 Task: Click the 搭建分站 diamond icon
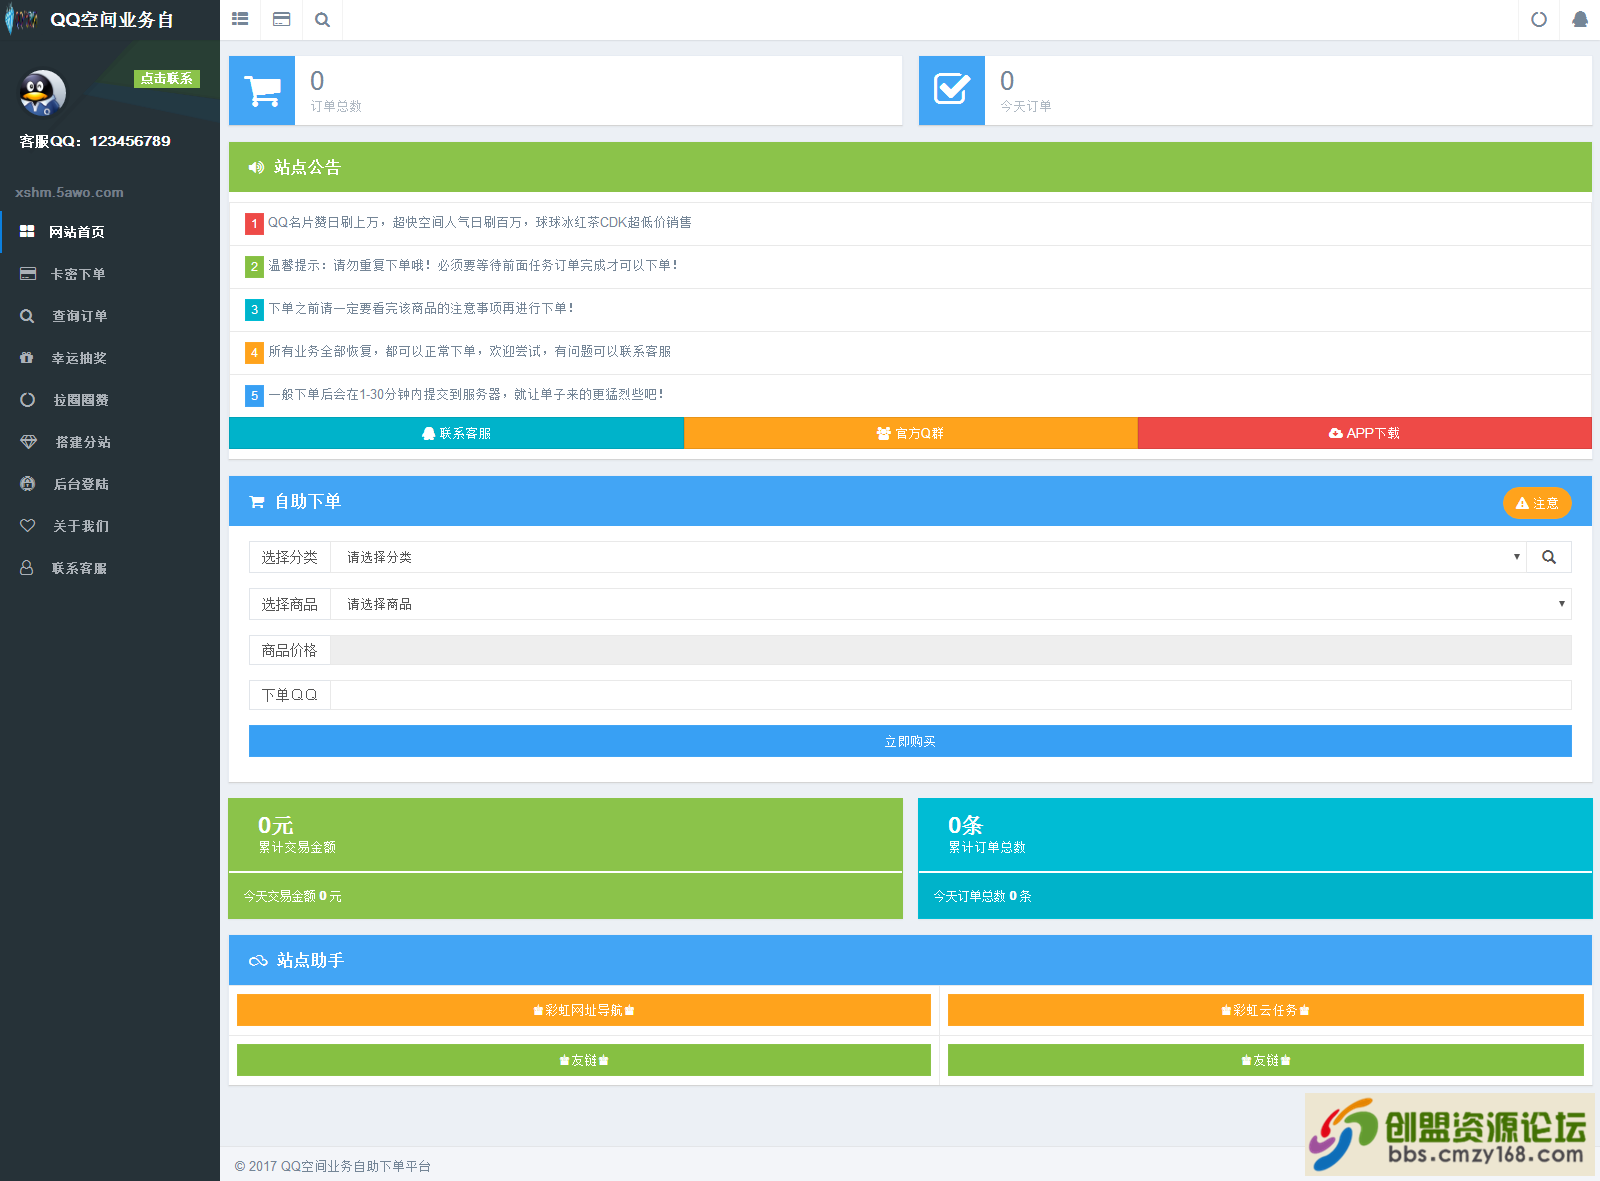28,442
